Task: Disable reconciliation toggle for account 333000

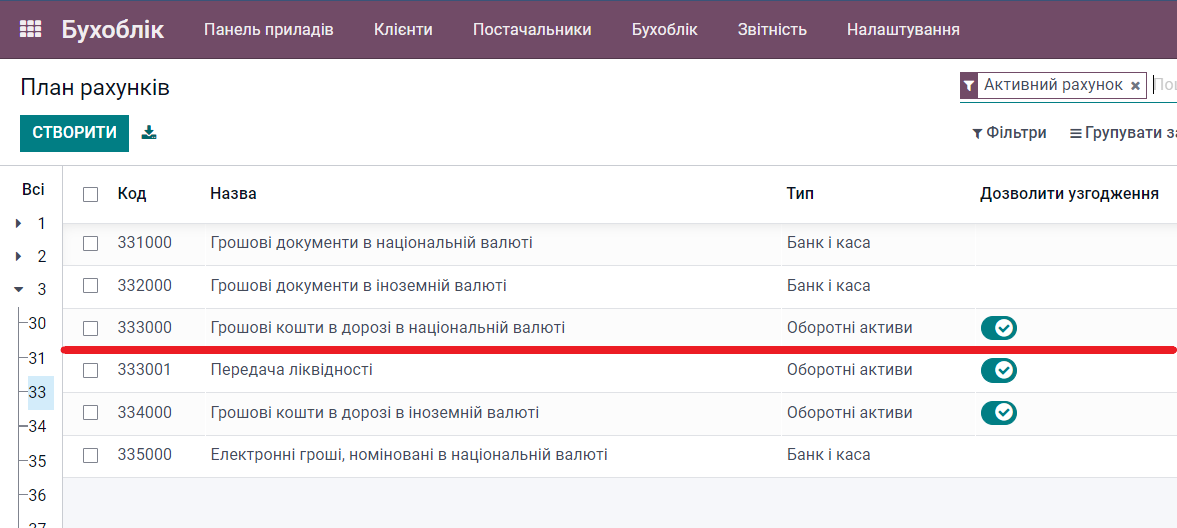Action: tap(998, 328)
